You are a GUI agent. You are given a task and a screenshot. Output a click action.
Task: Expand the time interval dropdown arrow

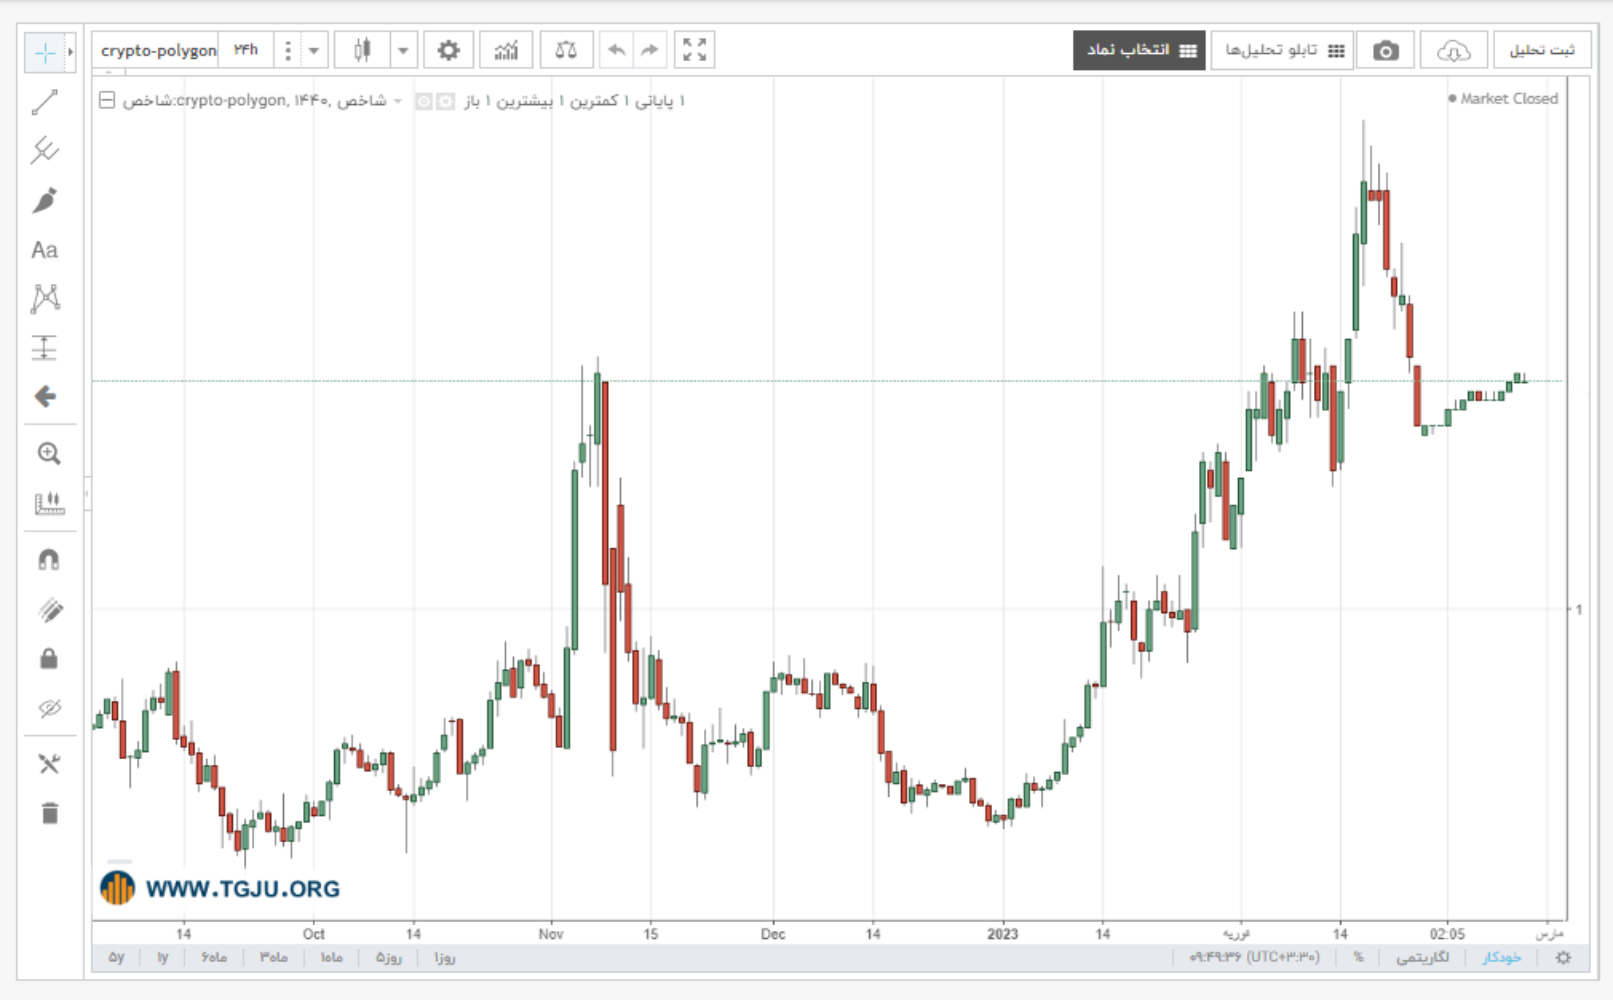(314, 50)
